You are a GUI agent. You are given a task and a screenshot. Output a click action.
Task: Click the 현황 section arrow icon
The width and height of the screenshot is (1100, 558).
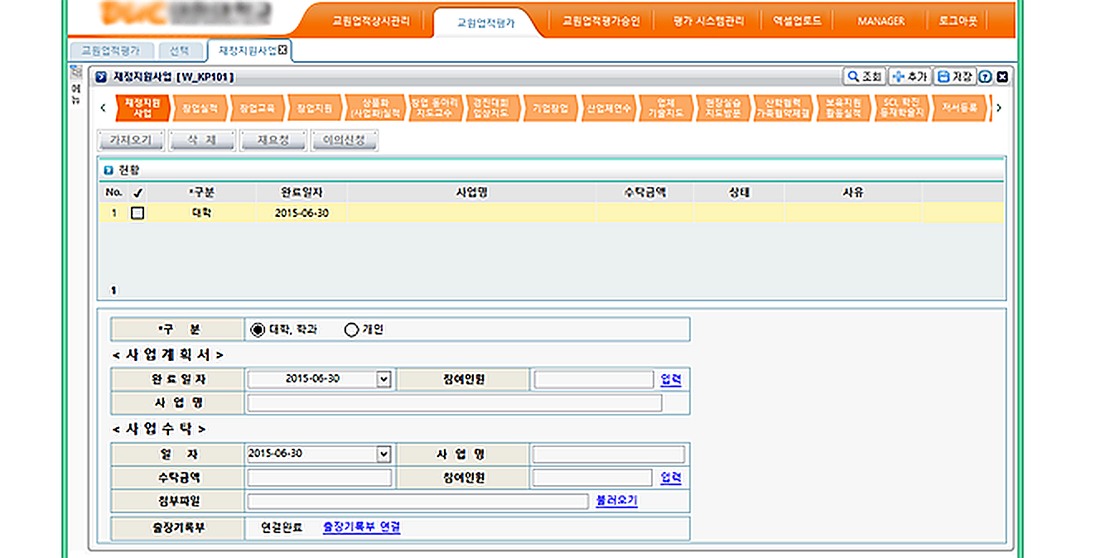108,170
